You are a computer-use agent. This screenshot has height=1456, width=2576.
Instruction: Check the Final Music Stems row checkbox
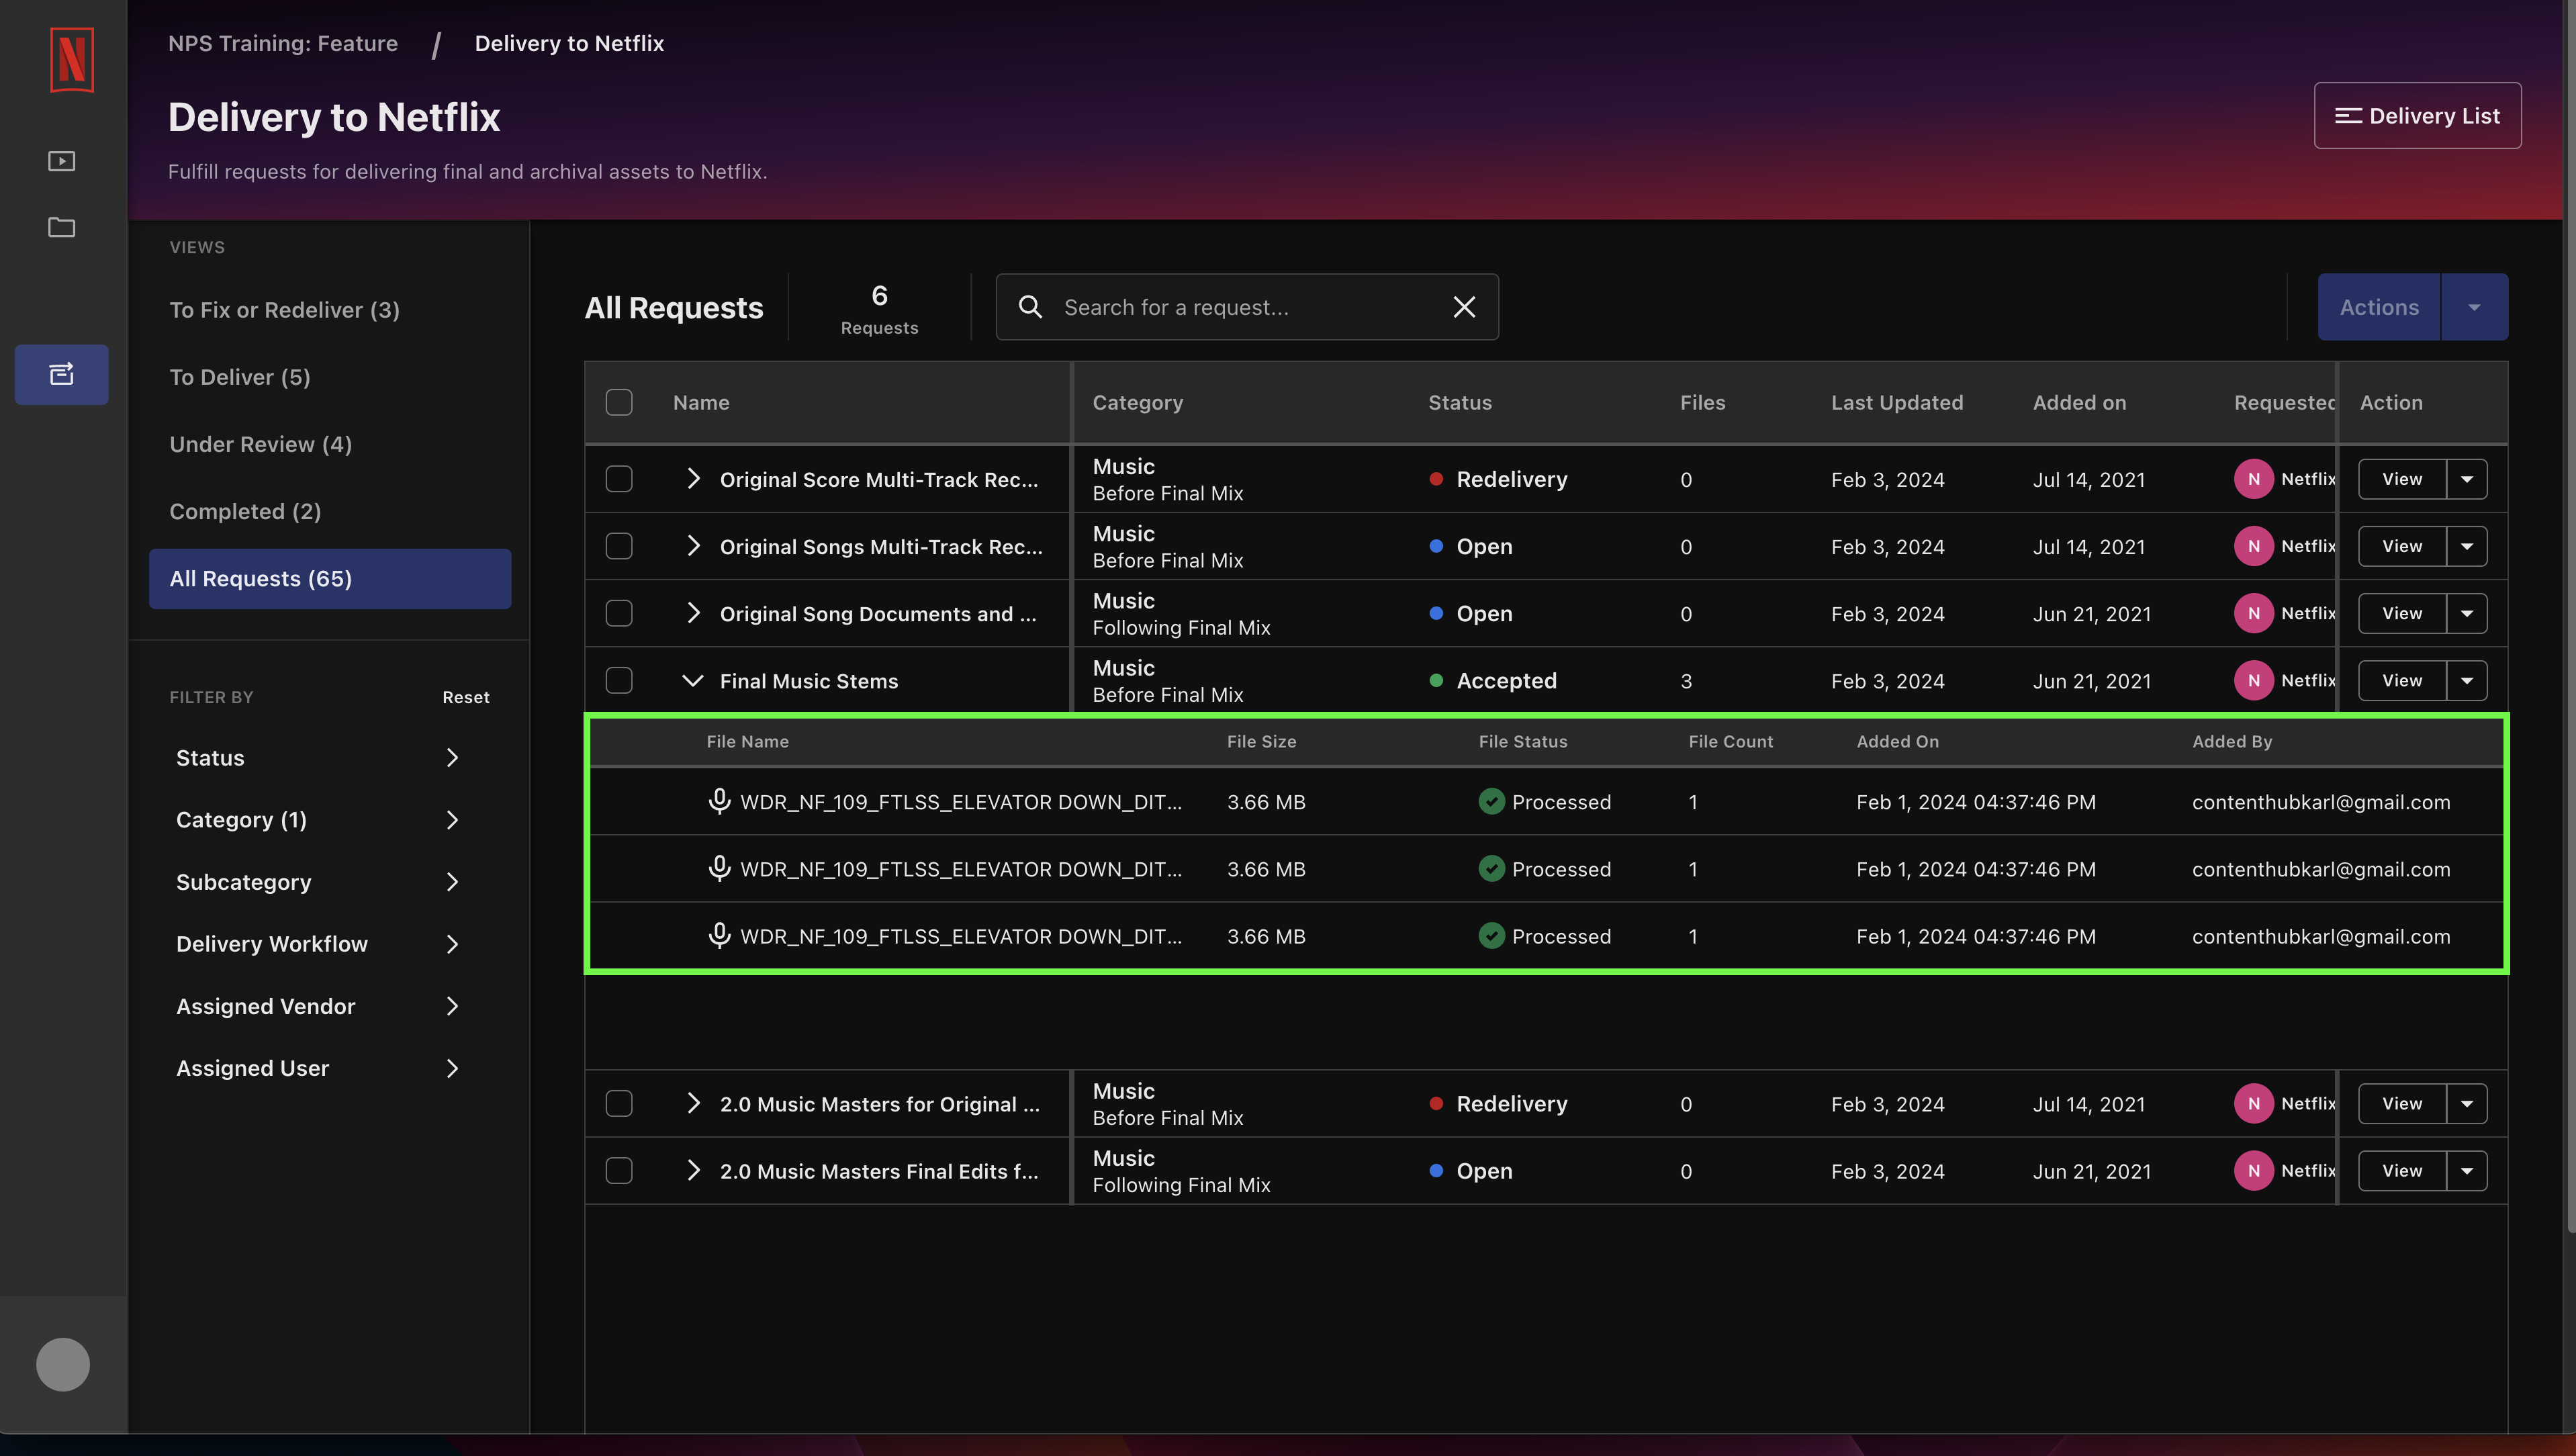pyautogui.click(x=619, y=680)
